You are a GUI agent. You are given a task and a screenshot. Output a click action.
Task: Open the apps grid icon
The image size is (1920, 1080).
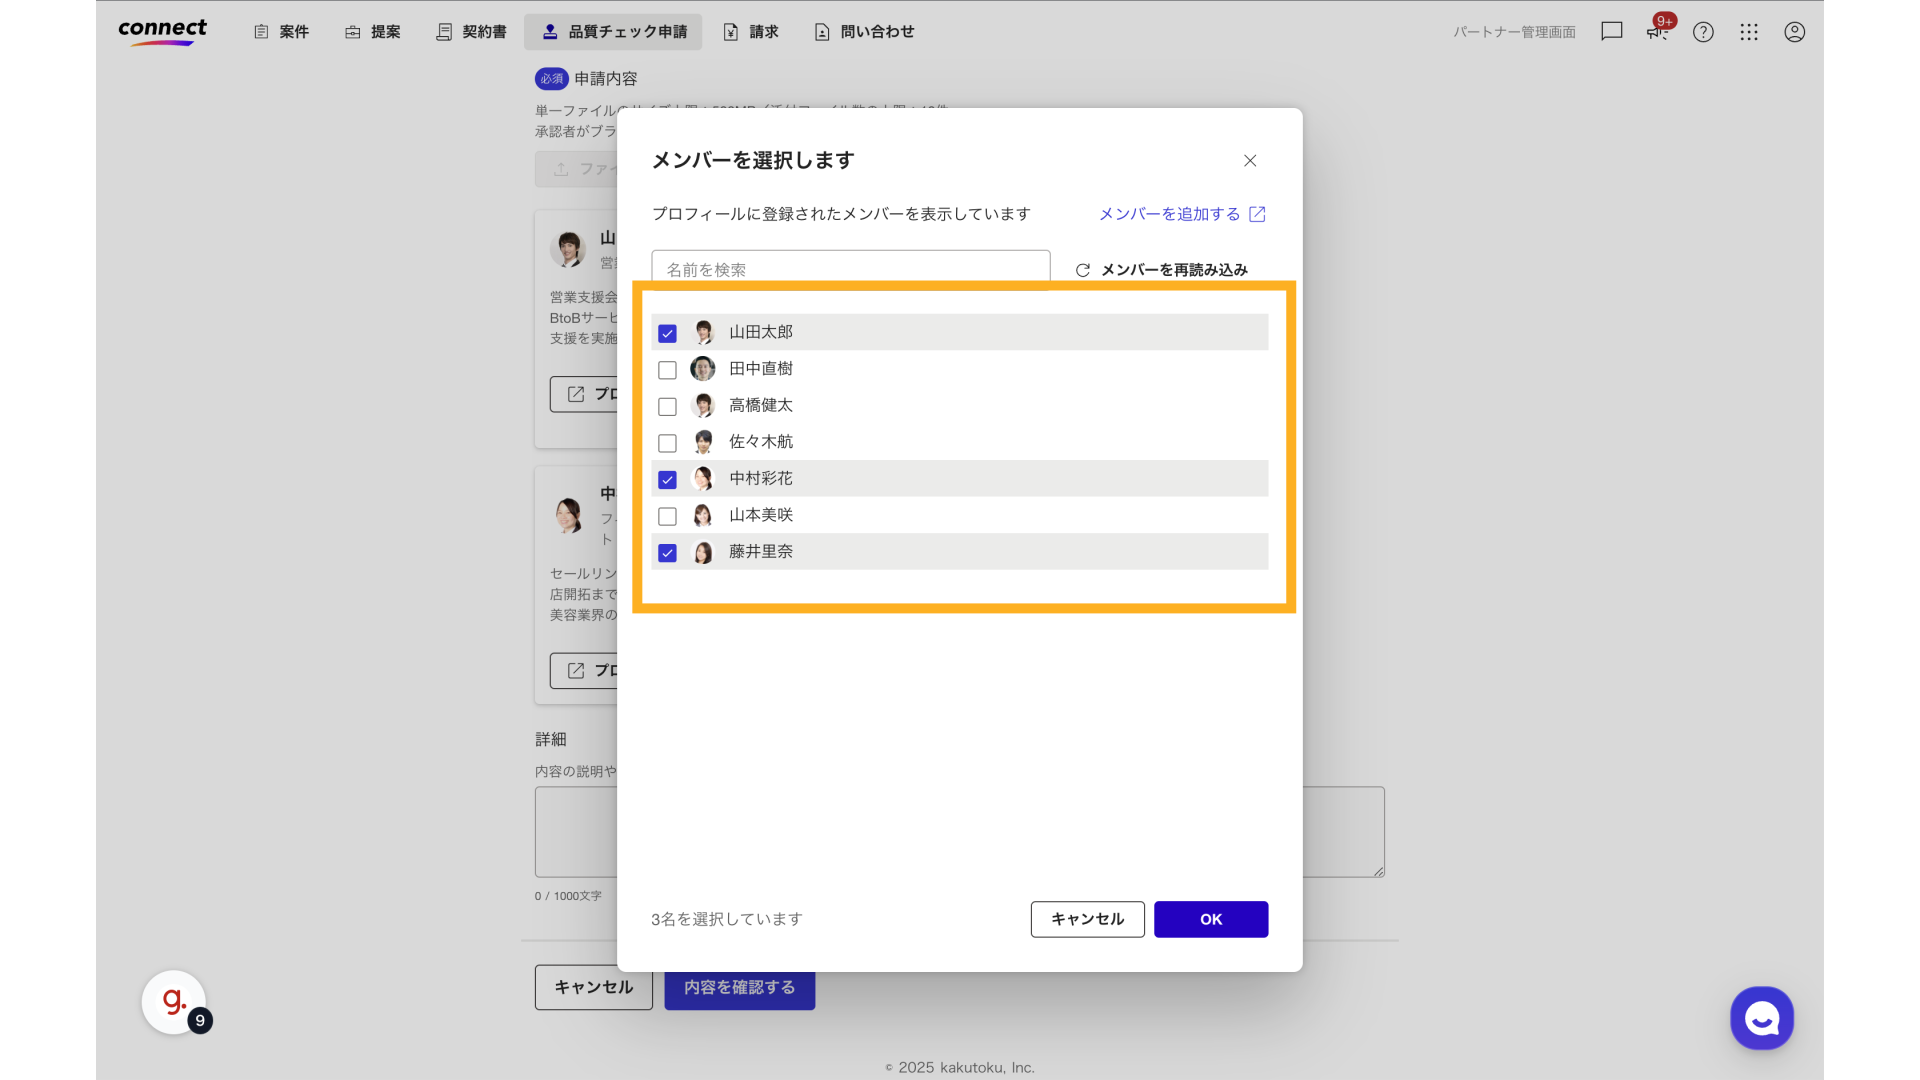coord(1748,32)
